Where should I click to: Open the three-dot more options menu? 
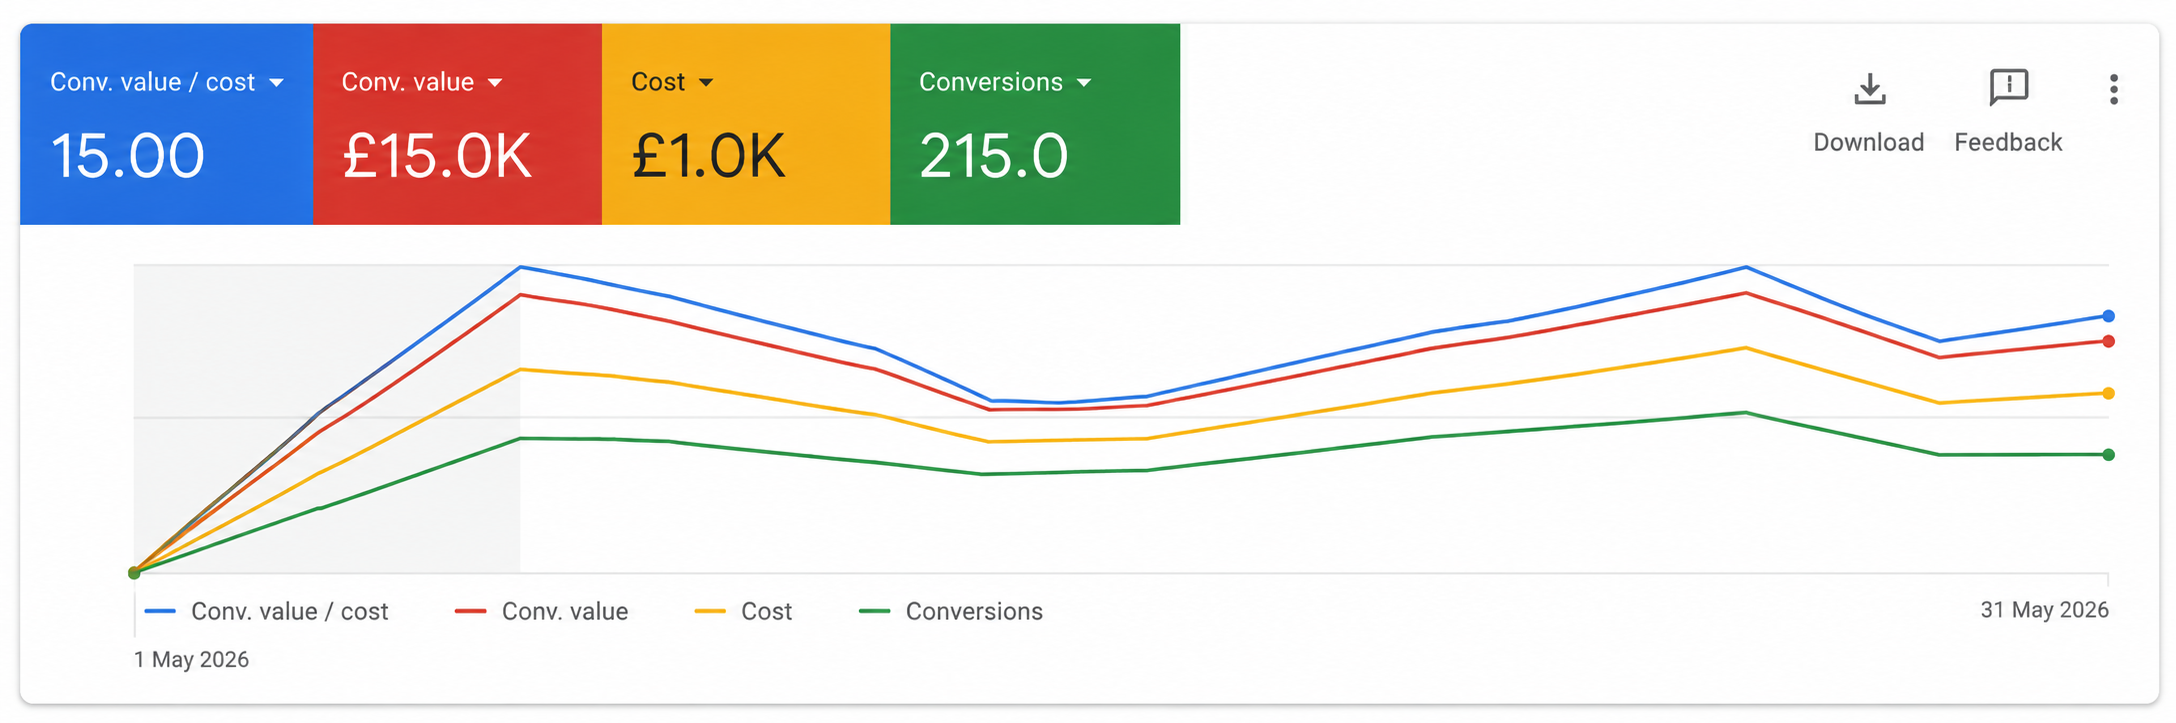(x=2113, y=89)
